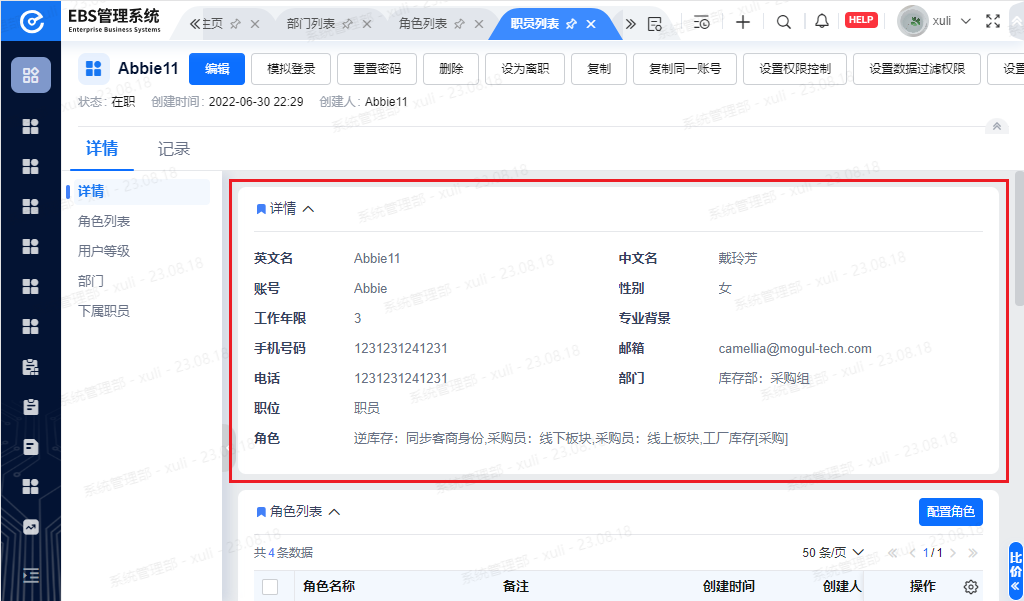Open the xuli user account dropdown

coord(935,21)
